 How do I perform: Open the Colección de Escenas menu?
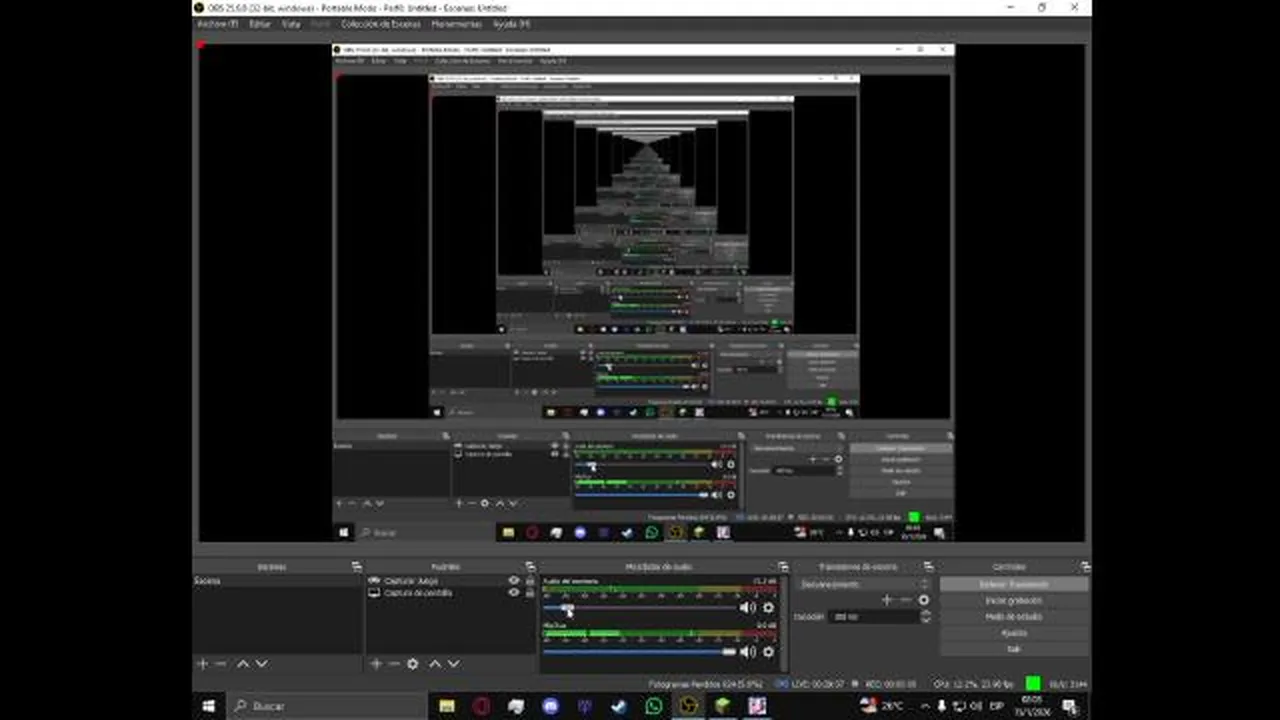coord(380,24)
